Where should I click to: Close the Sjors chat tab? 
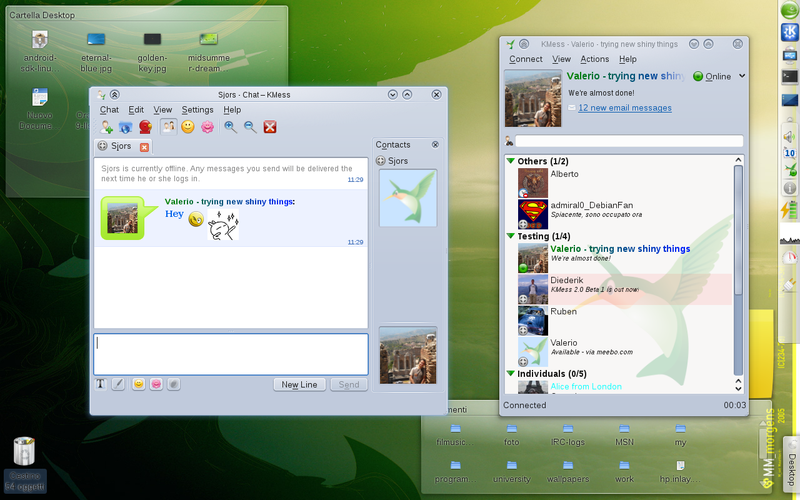[144, 147]
